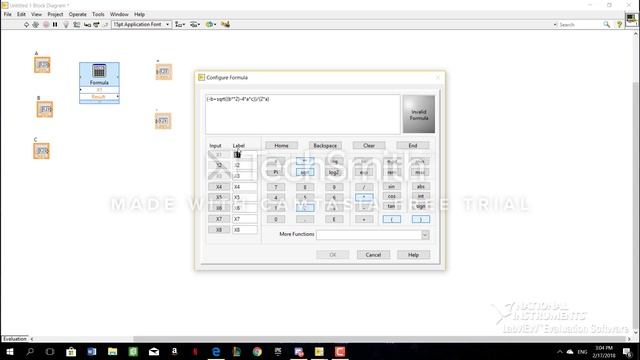Click the Step Into toolbar icon
Viewport: 640px width, 360px height.
click(x=87, y=24)
